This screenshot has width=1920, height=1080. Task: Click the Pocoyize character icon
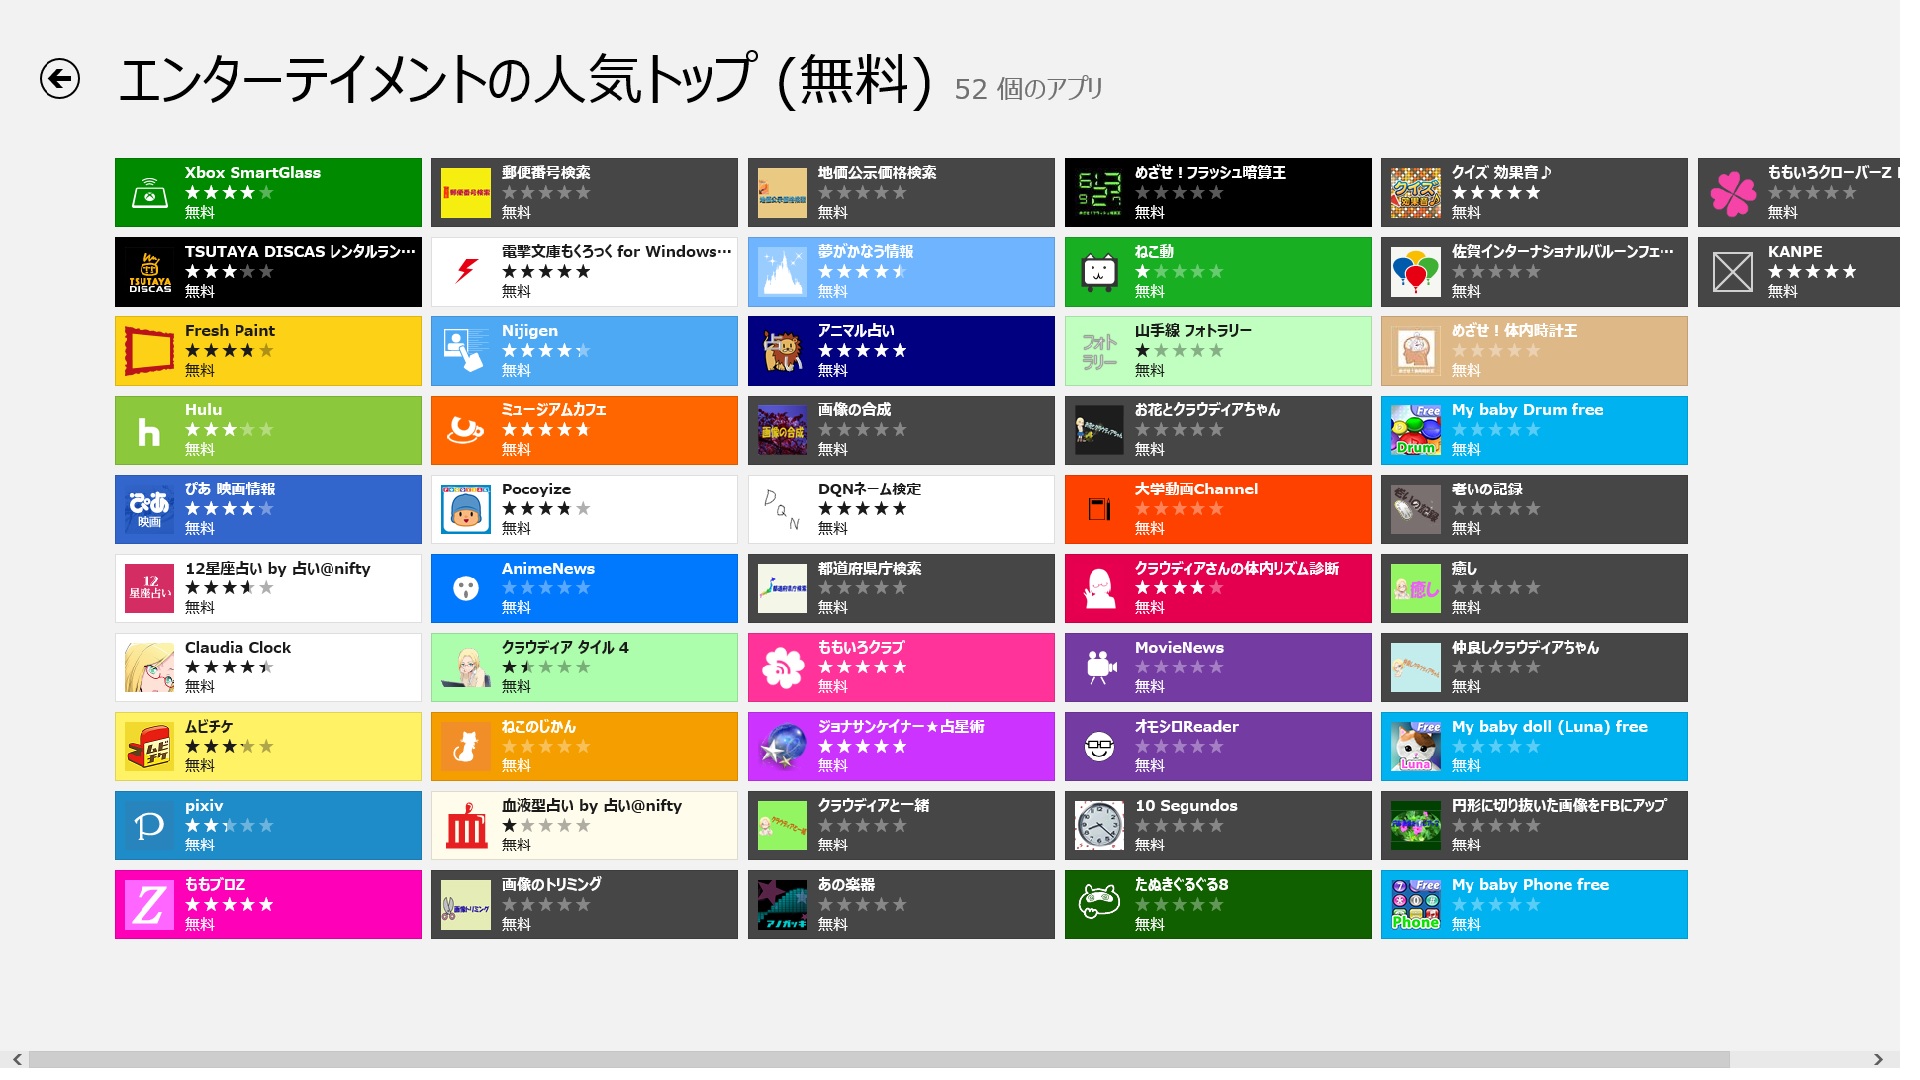(x=466, y=510)
